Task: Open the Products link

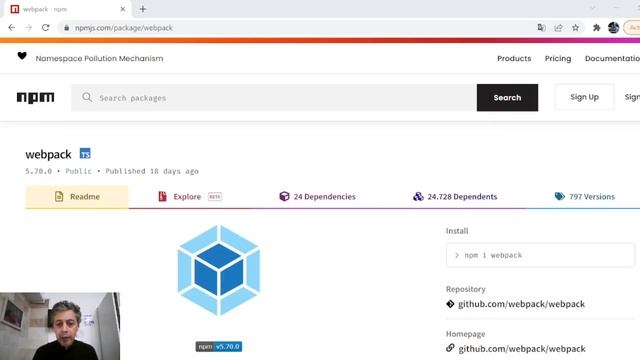Action: pyautogui.click(x=514, y=58)
